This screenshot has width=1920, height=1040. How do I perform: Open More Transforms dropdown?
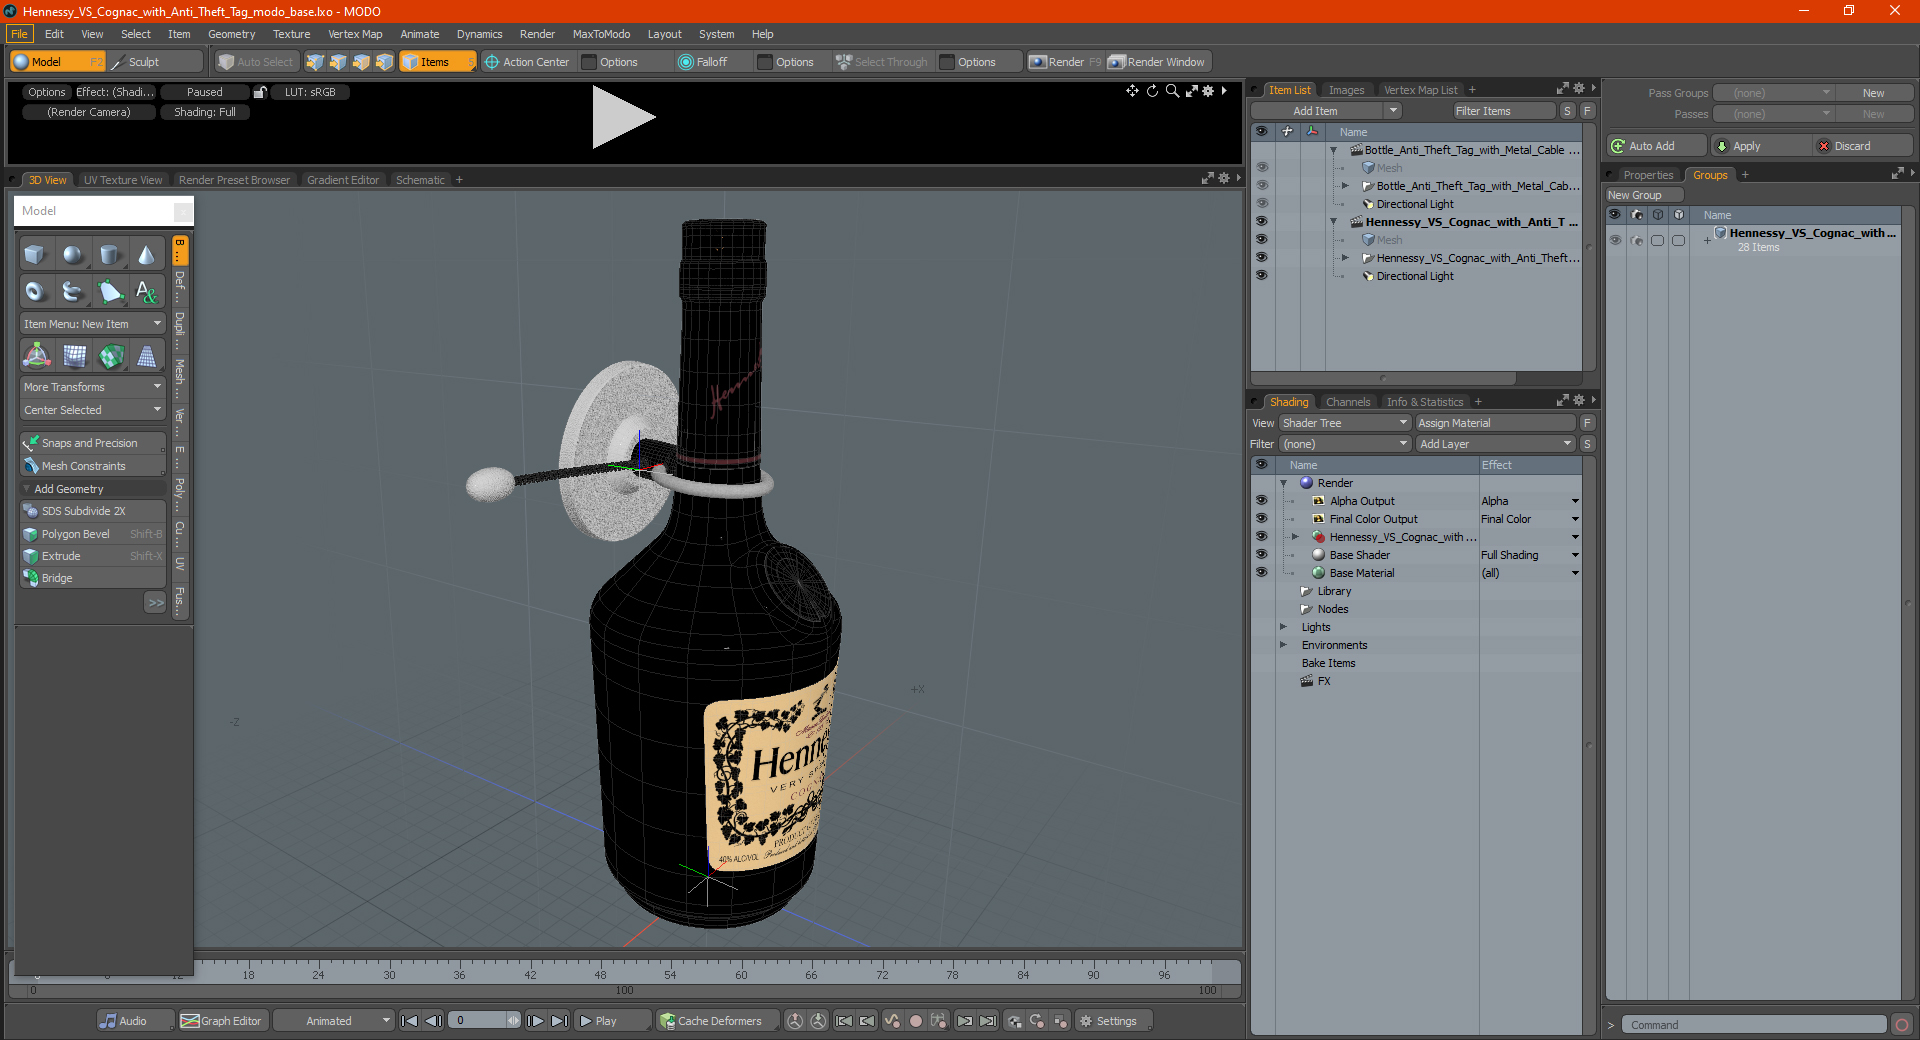tap(92, 387)
